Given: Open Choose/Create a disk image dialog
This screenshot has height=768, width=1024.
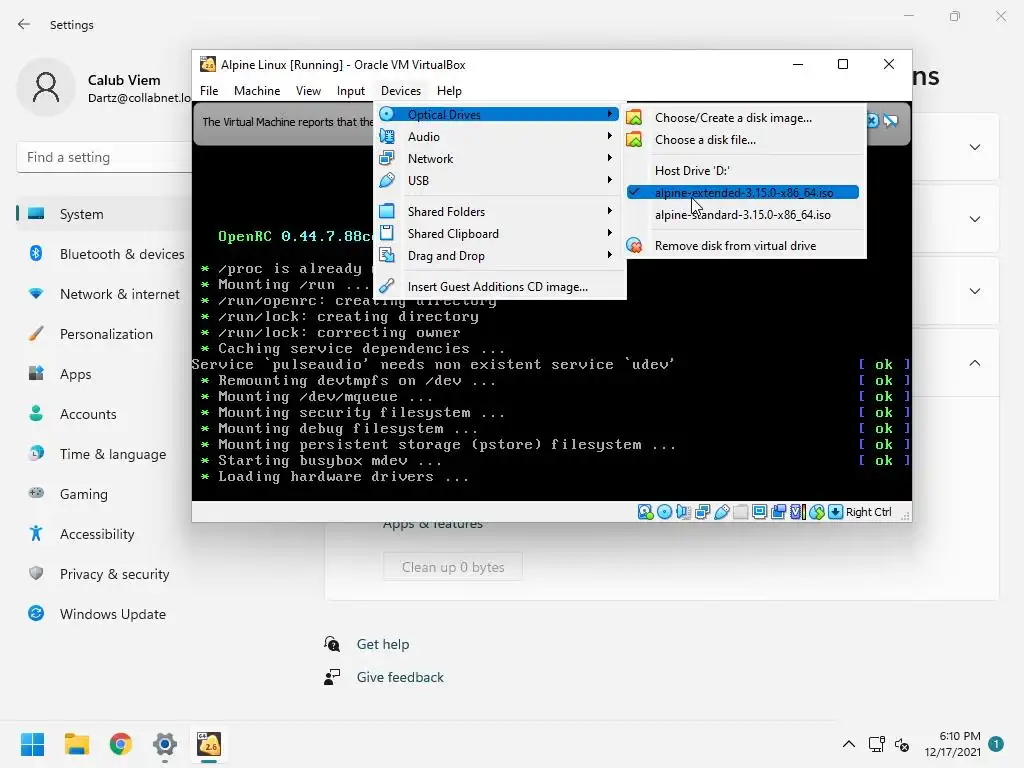Looking at the screenshot, I should 733,118.
